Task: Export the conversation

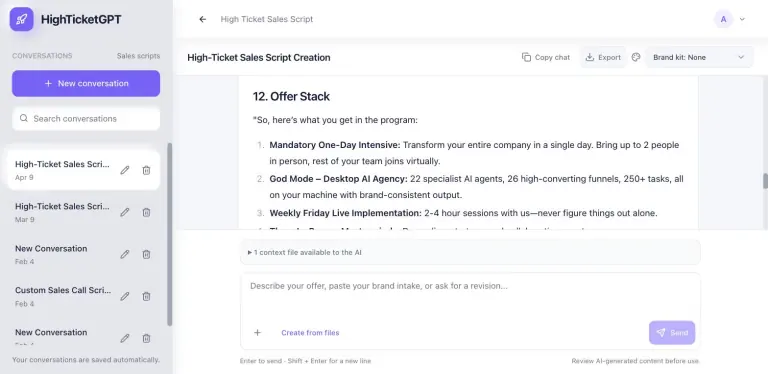Action: pyautogui.click(x=603, y=57)
